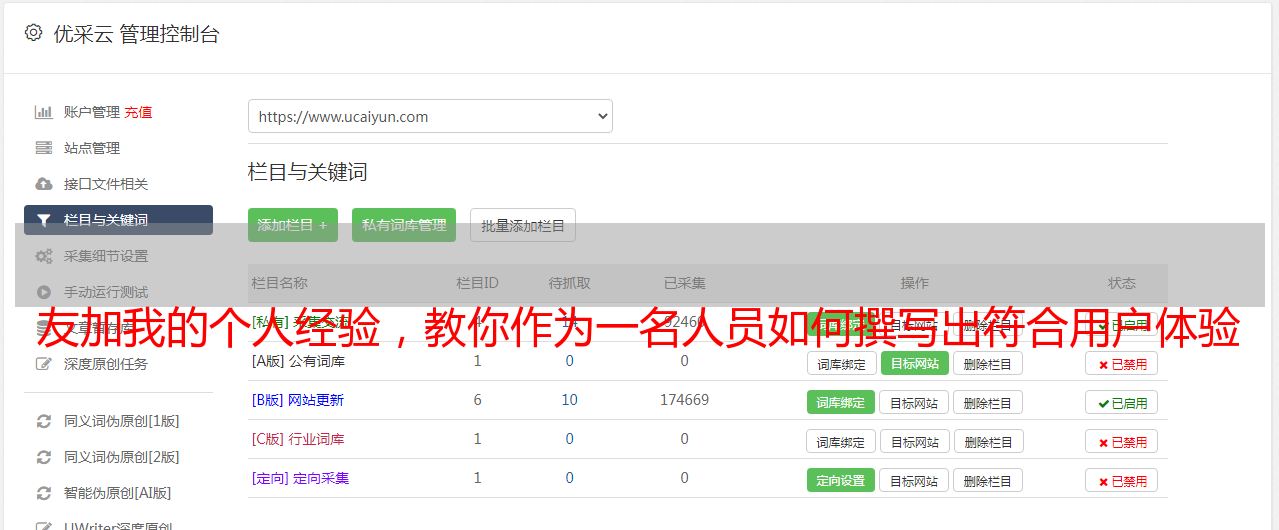Click the 栏目名称 table header
The width and height of the screenshot is (1279, 530).
pyautogui.click(x=280, y=283)
